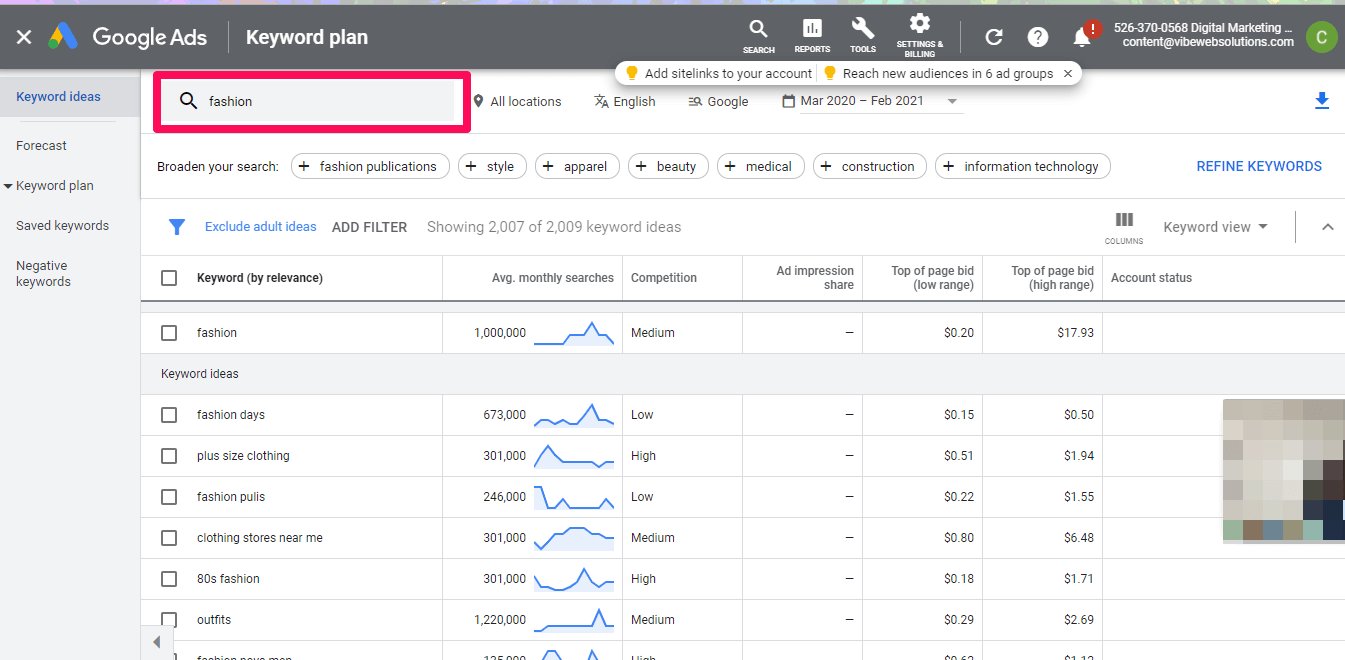1345x660 pixels.
Task: View notifications bell icon
Action: point(1081,37)
